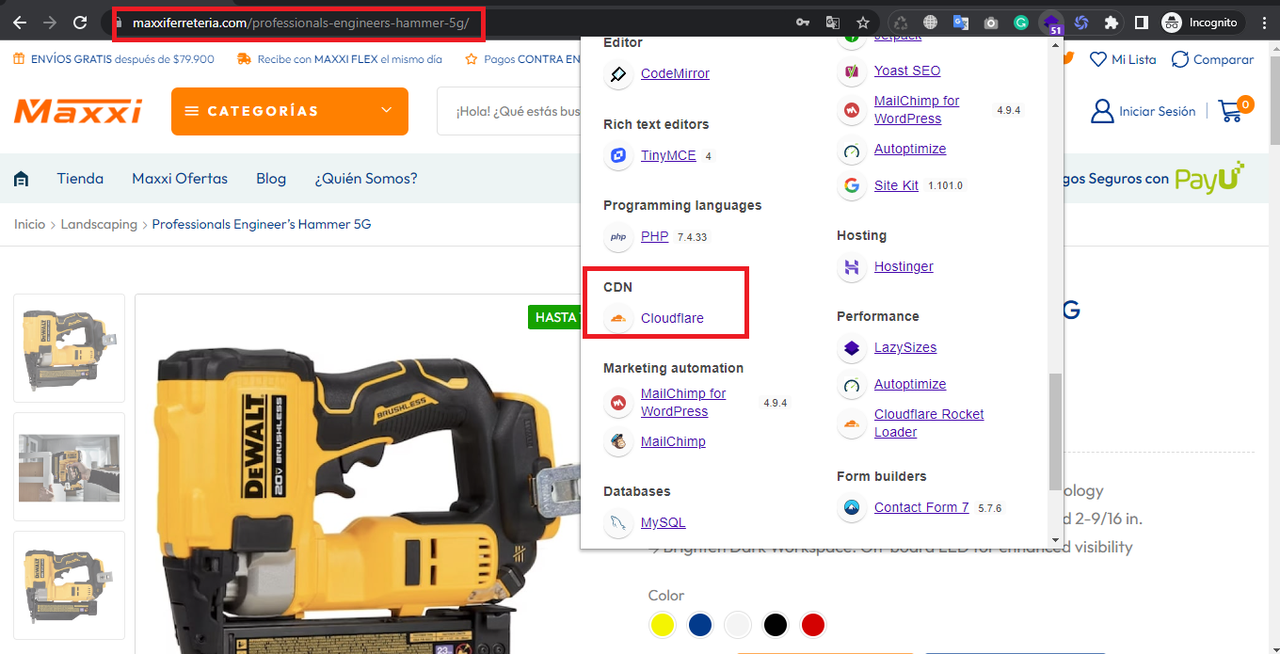Viewport: 1280px width, 654px height.
Task: Open the Contact Form 7 link
Action: [x=921, y=508]
